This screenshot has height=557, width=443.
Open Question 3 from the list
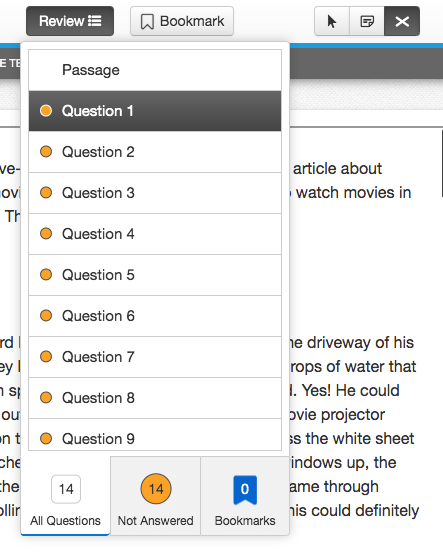tap(155, 193)
